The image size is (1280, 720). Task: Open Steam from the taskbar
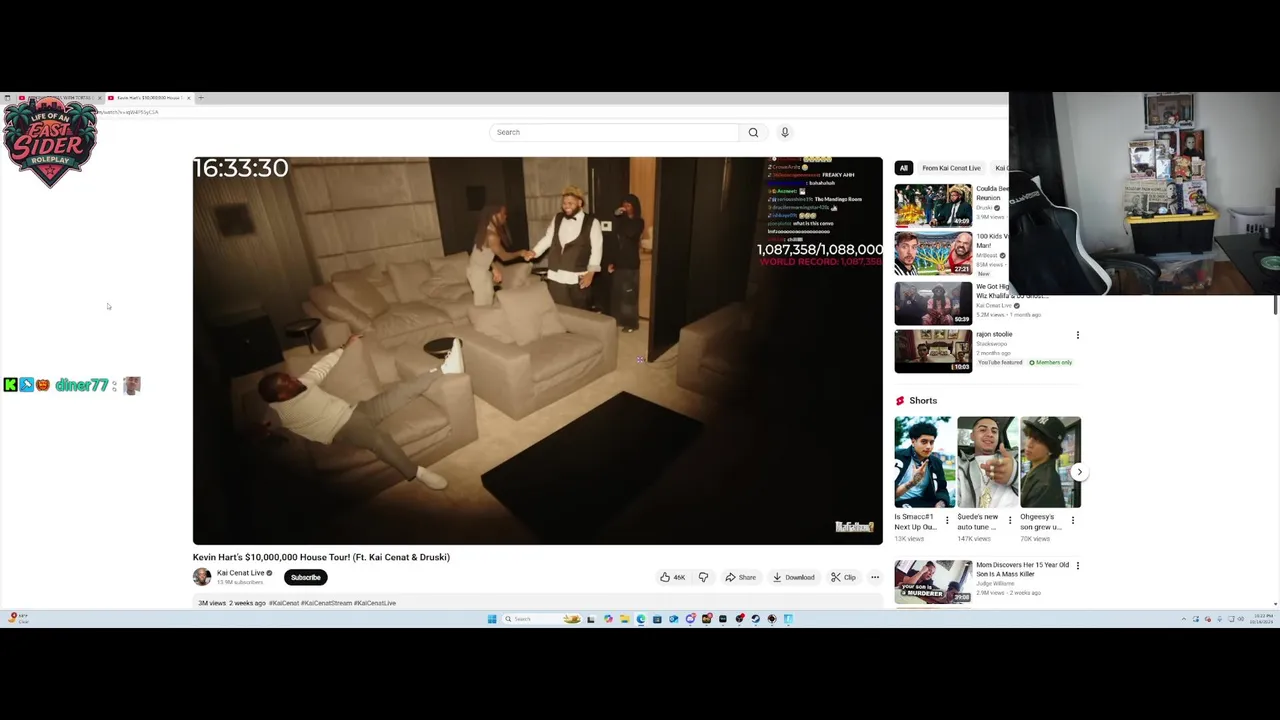(x=756, y=619)
